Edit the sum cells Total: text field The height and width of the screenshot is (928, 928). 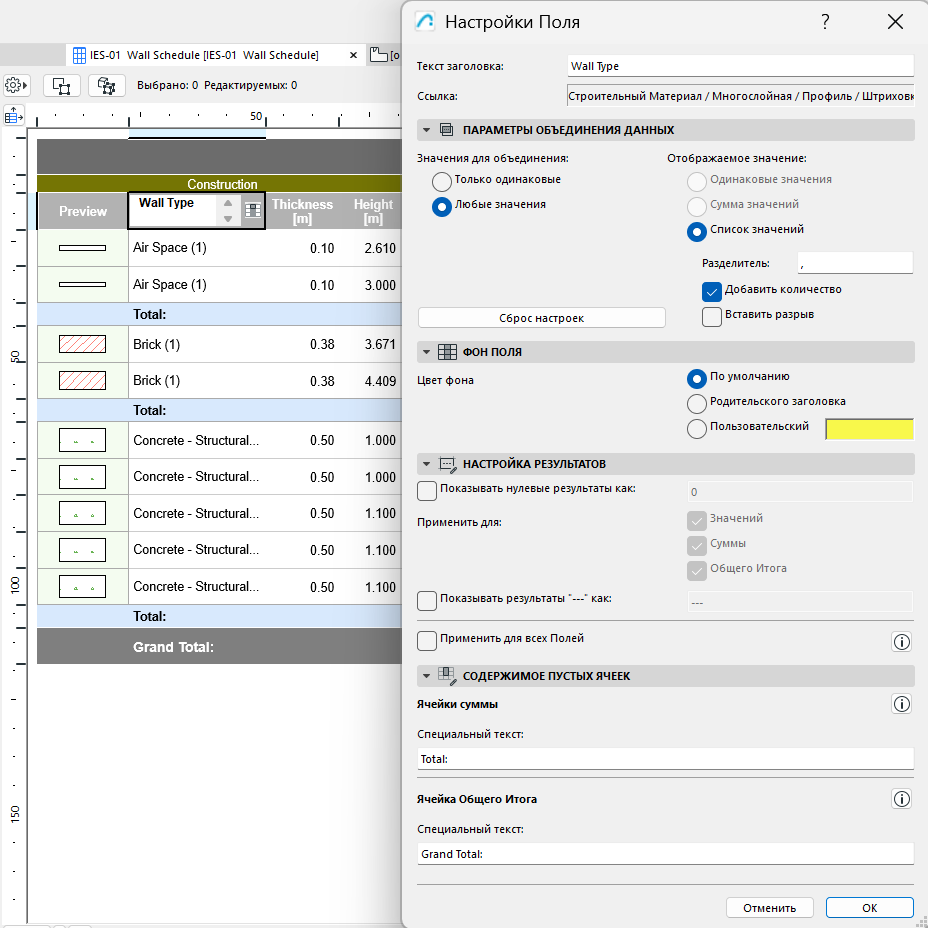tap(665, 759)
